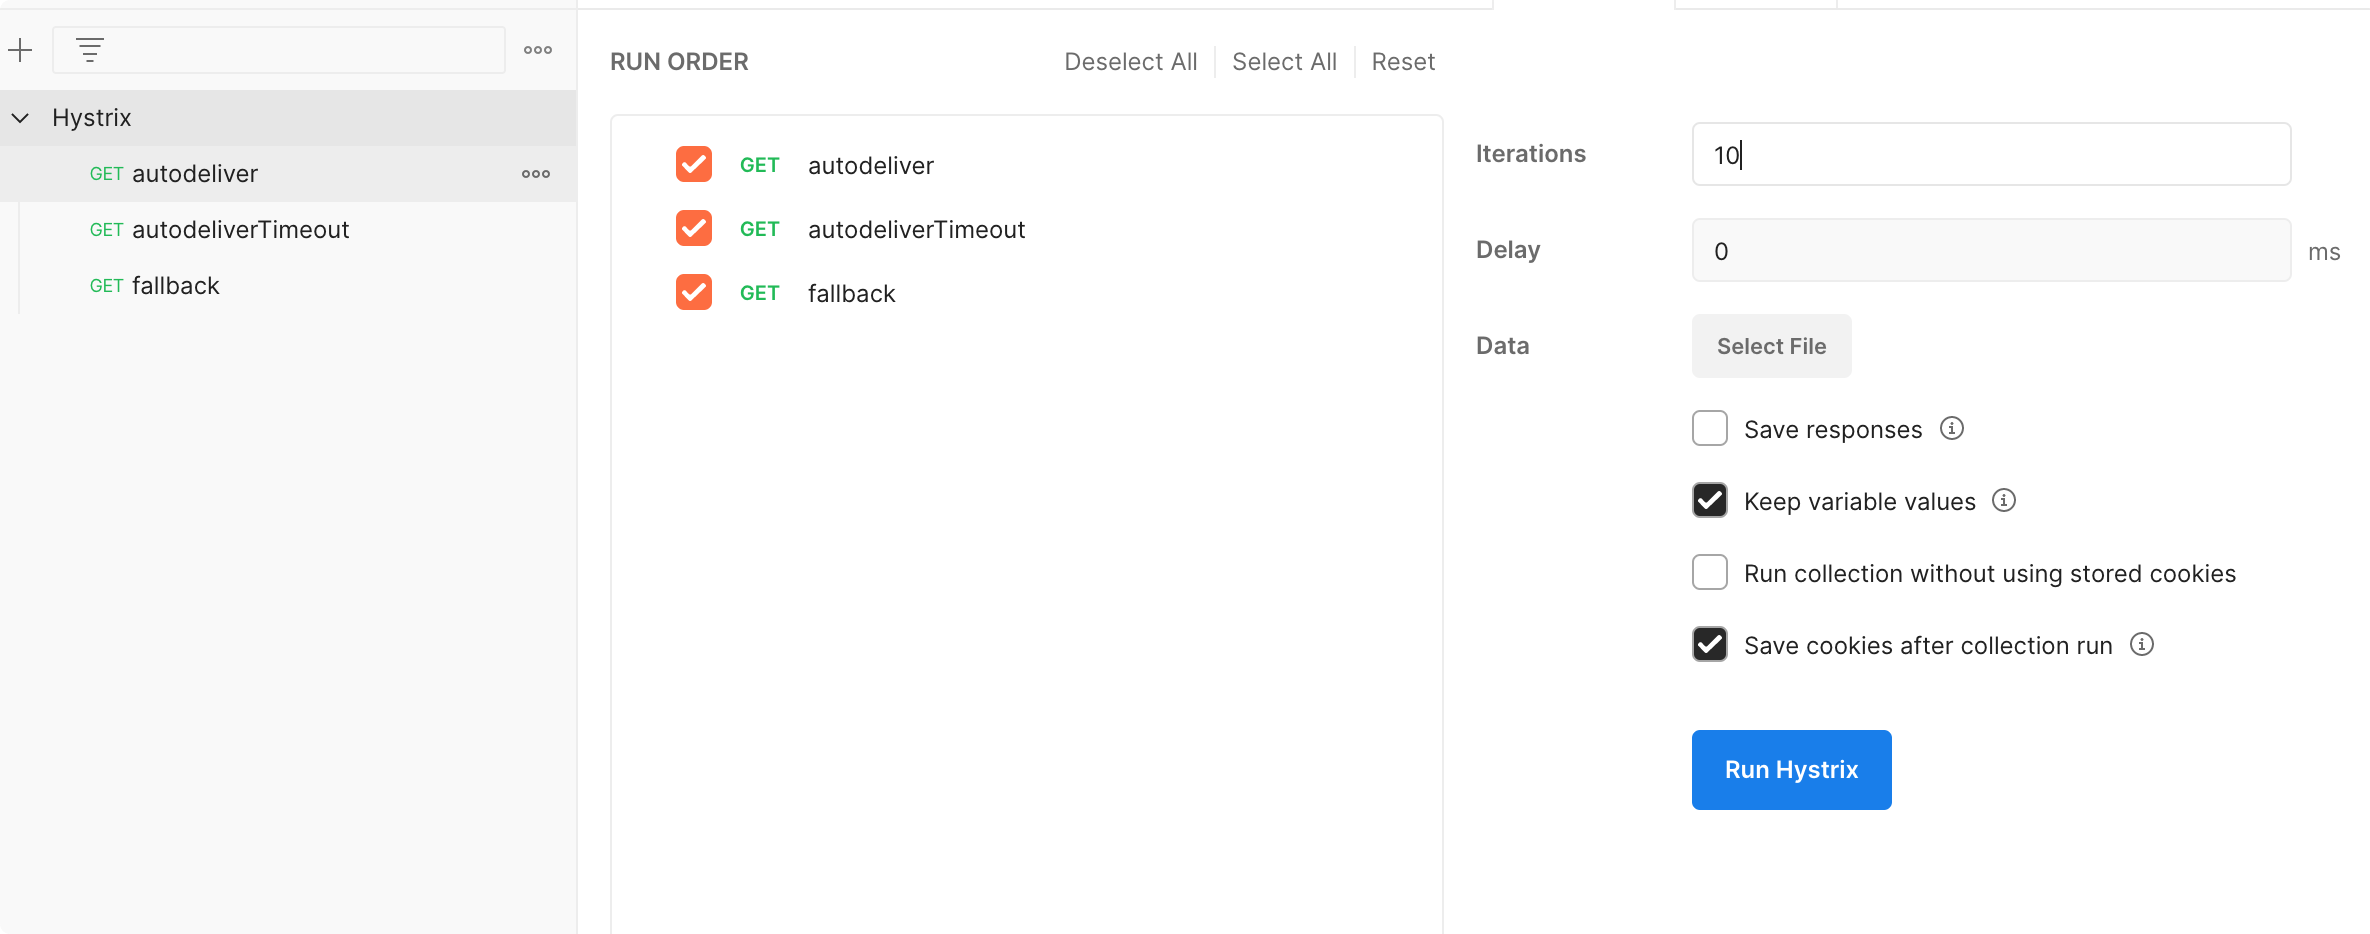The width and height of the screenshot is (2370, 934).
Task: Click the filter icon in the search box
Action: coord(90,50)
